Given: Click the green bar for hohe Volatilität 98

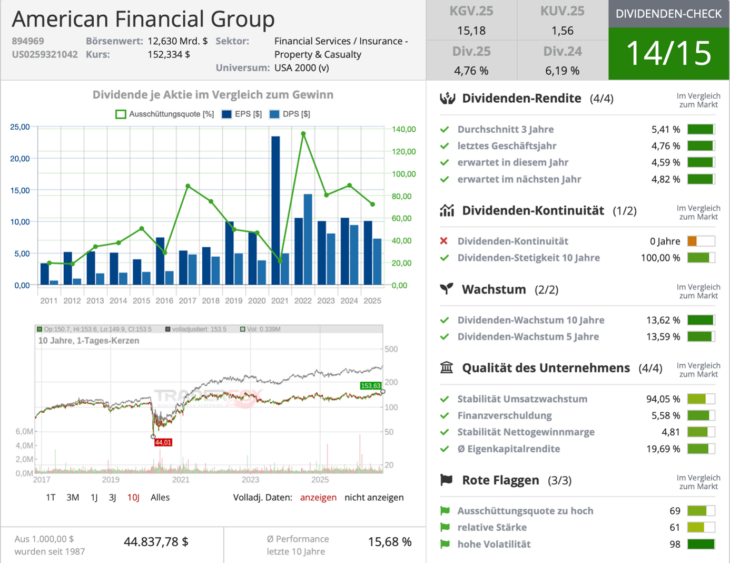Looking at the screenshot, I should (x=701, y=544).
